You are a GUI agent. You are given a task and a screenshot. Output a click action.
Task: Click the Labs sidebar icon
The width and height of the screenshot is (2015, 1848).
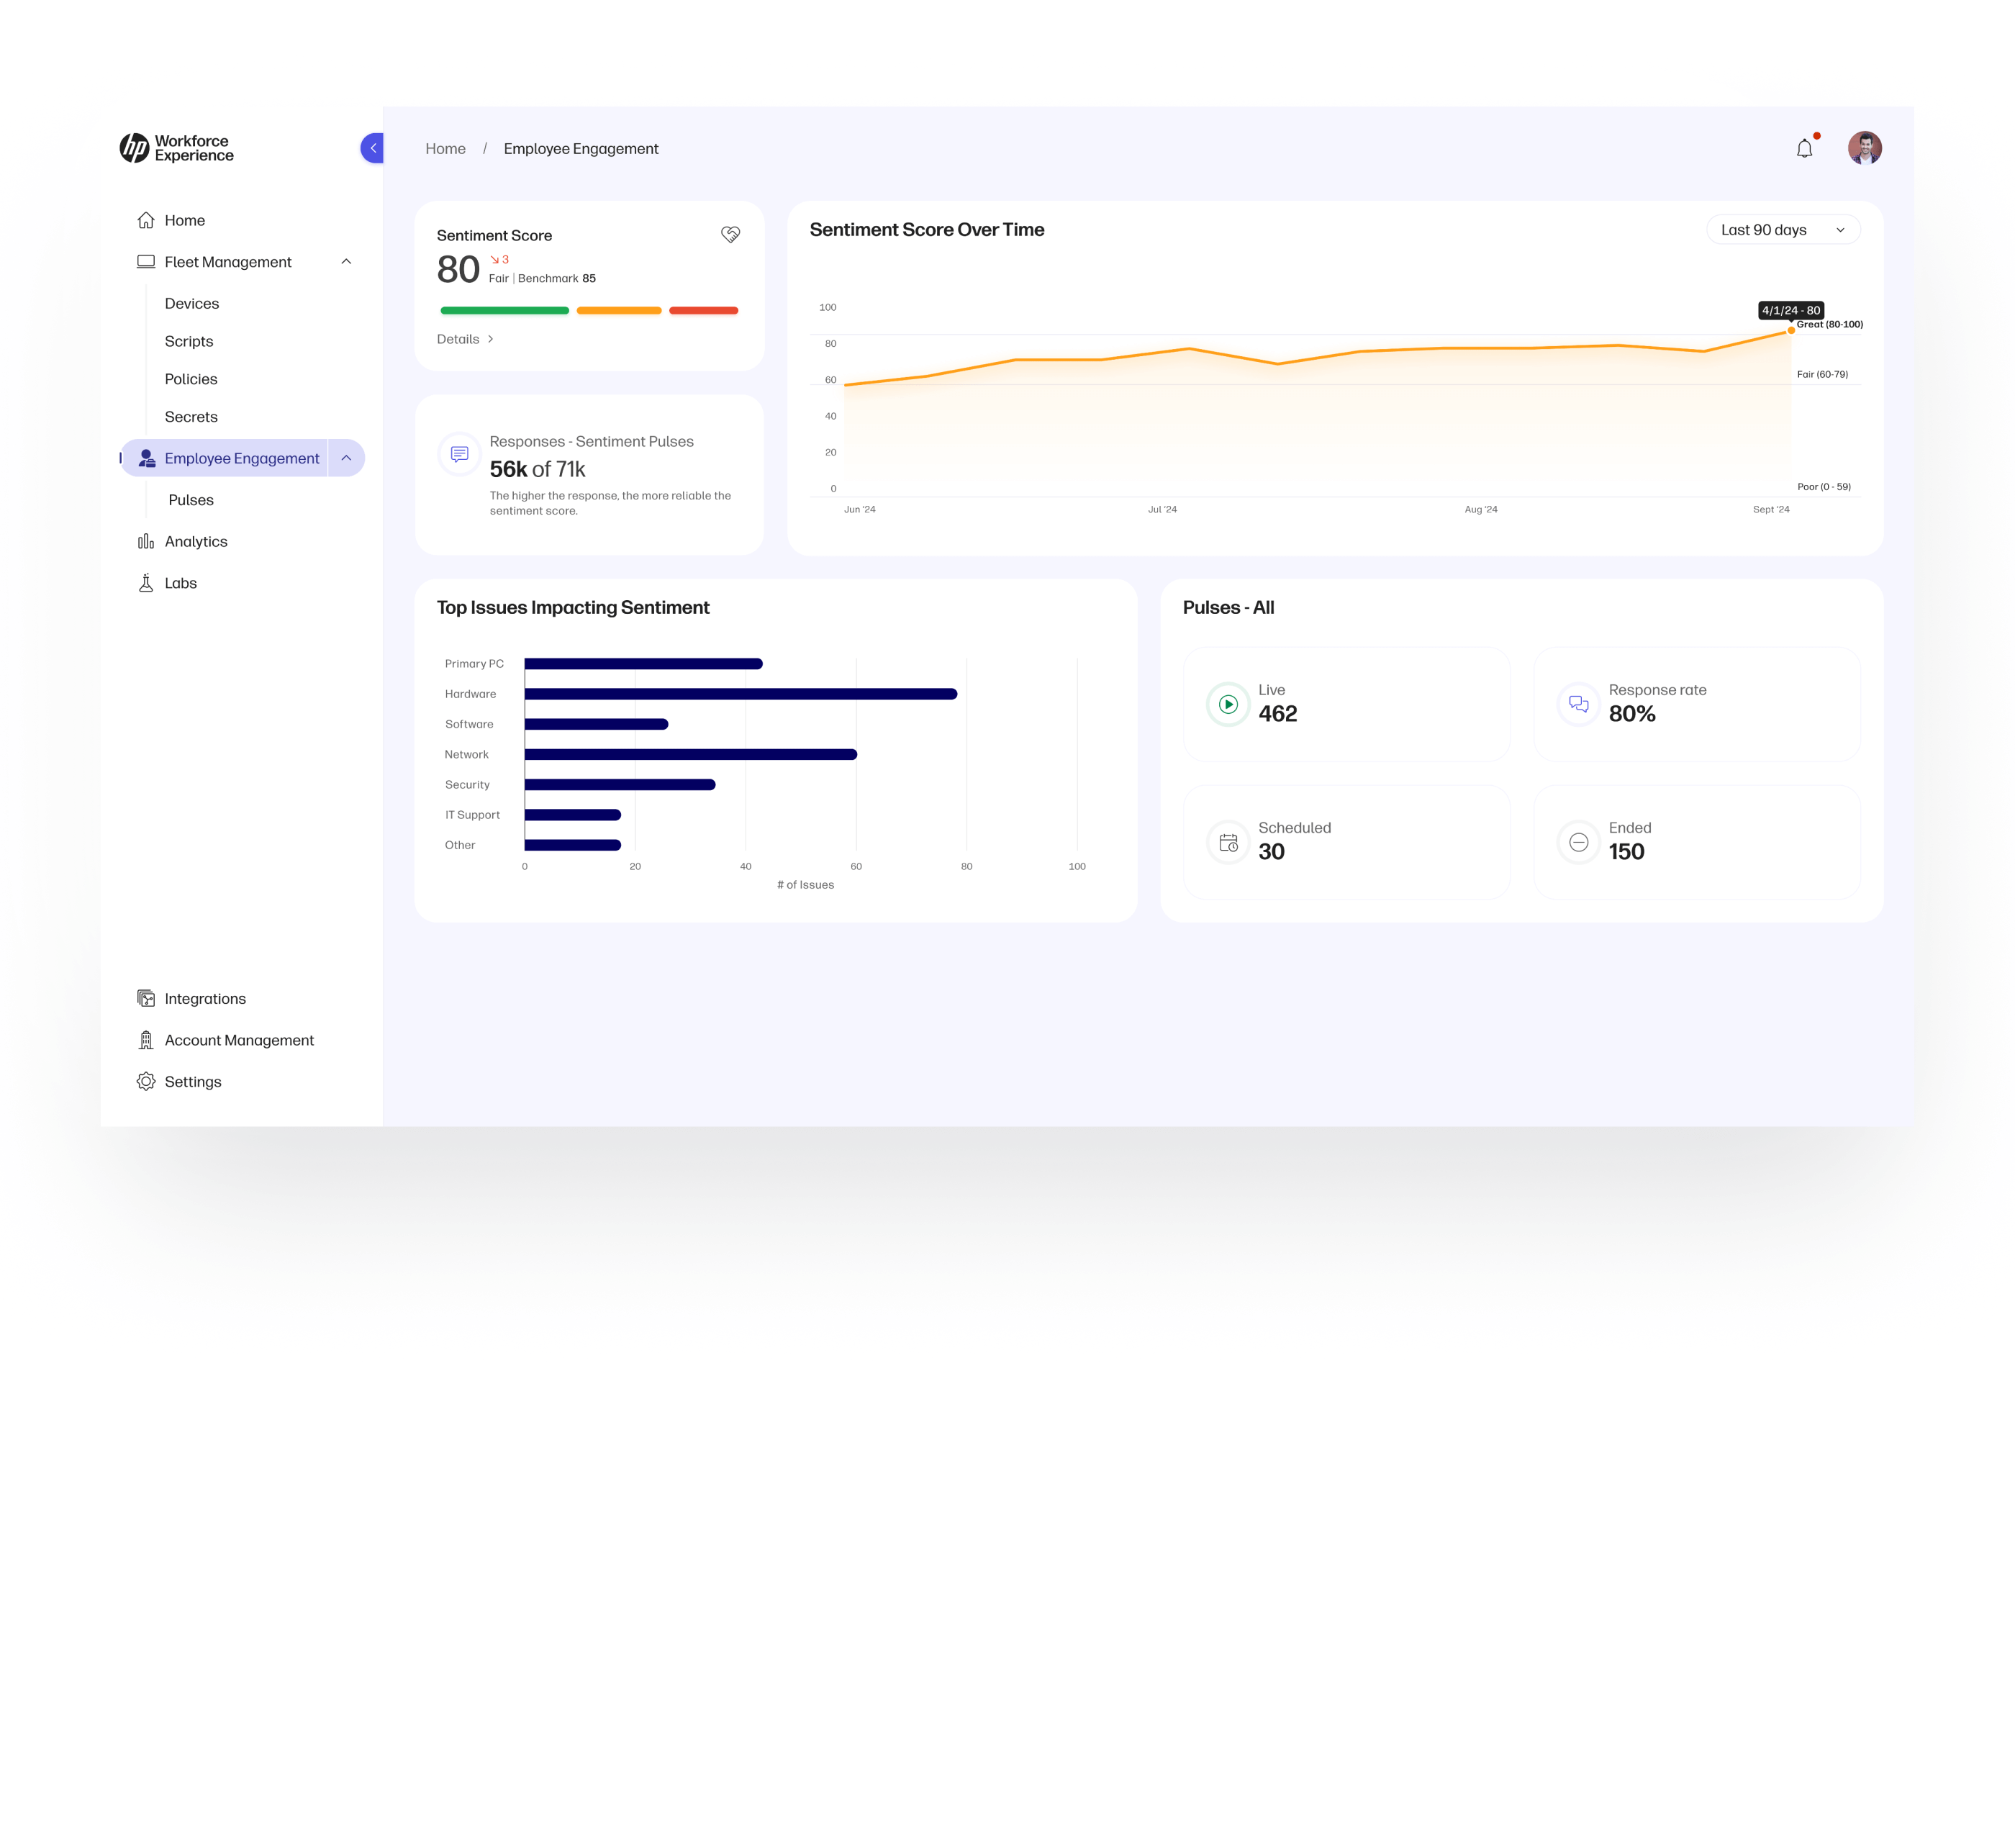[144, 581]
